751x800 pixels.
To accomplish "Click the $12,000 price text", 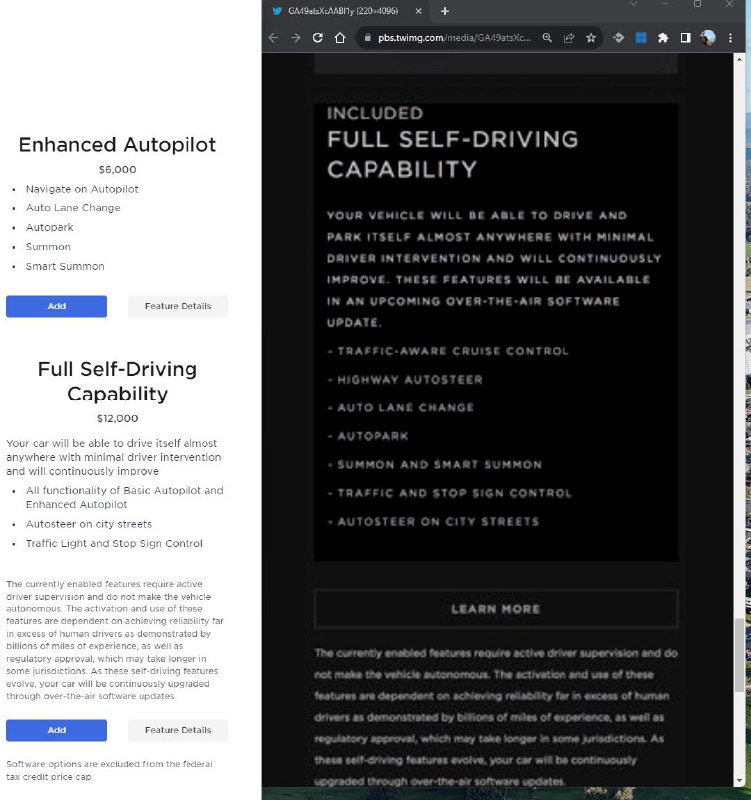I will click(117, 418).
